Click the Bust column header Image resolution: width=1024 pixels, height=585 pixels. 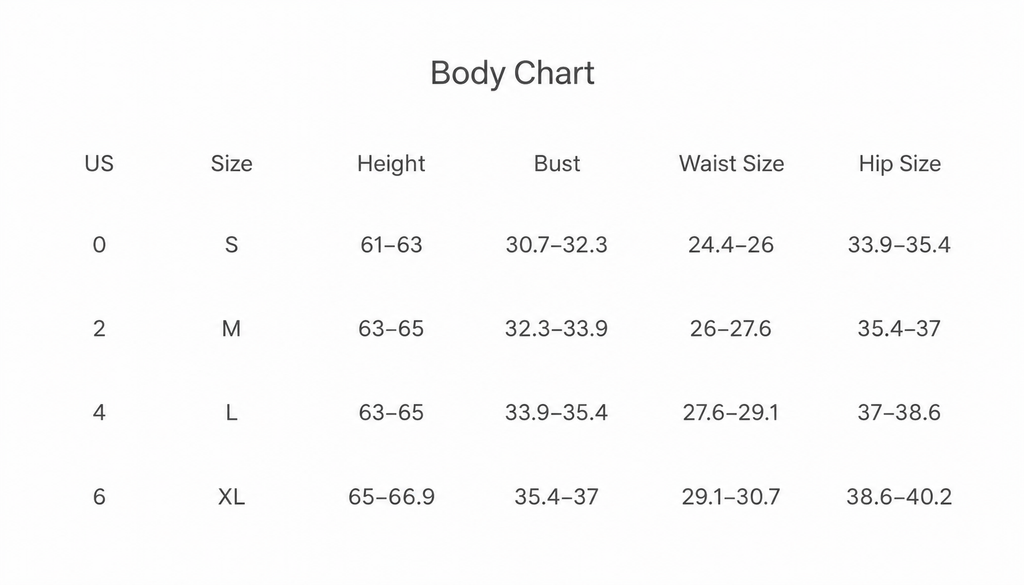pyautogui.click(x=556, y=163)
